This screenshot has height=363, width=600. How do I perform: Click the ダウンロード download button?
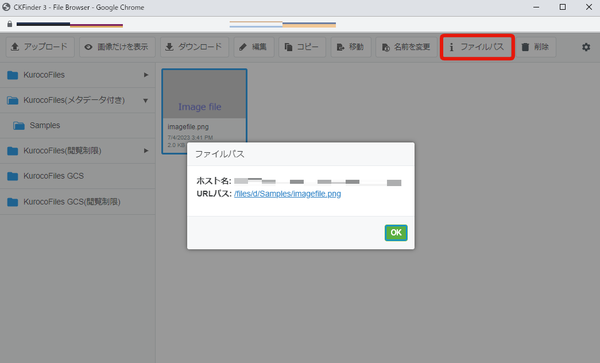click(194, 47)
